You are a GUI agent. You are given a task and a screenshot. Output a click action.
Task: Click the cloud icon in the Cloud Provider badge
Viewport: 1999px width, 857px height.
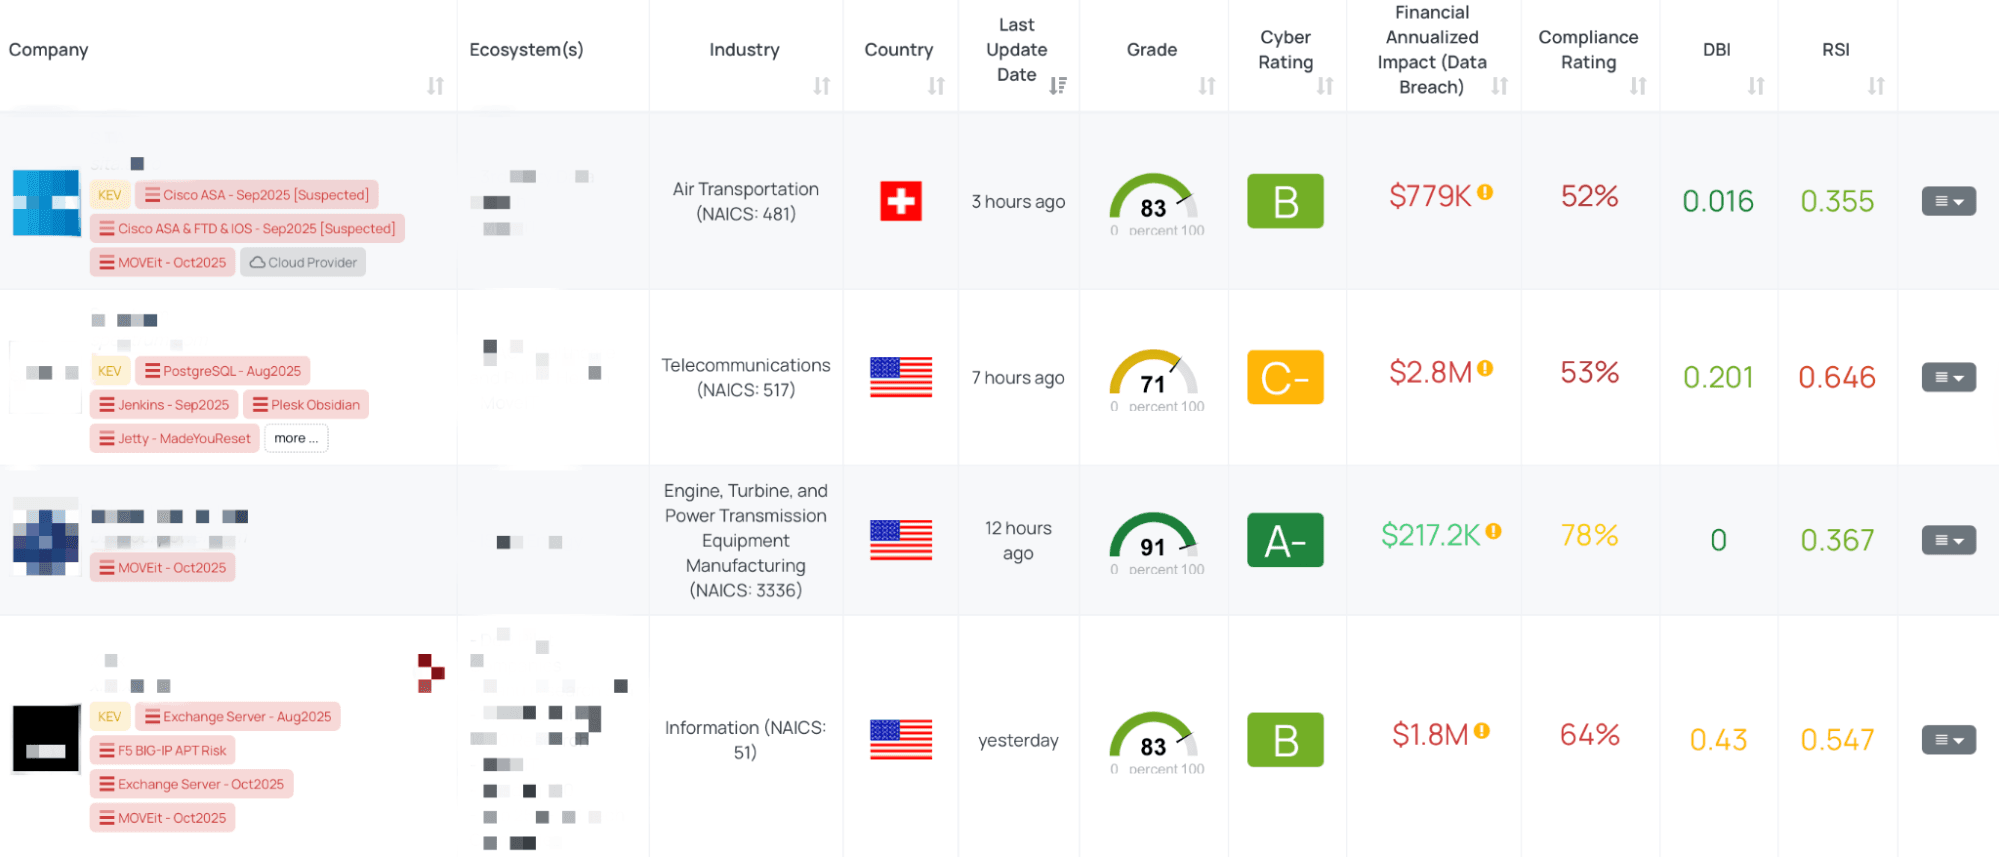(258, 262)
